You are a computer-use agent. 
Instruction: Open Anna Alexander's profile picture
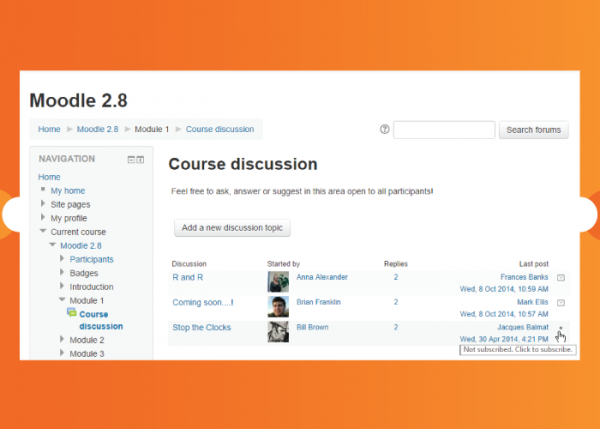[278, 281]
